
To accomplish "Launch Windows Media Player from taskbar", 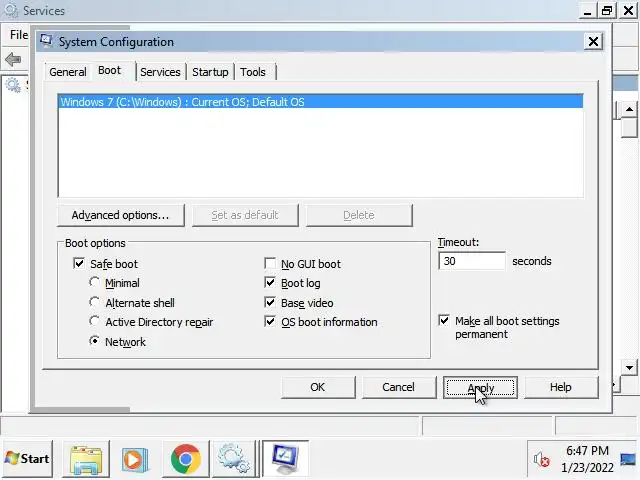I will coord(135,459).
